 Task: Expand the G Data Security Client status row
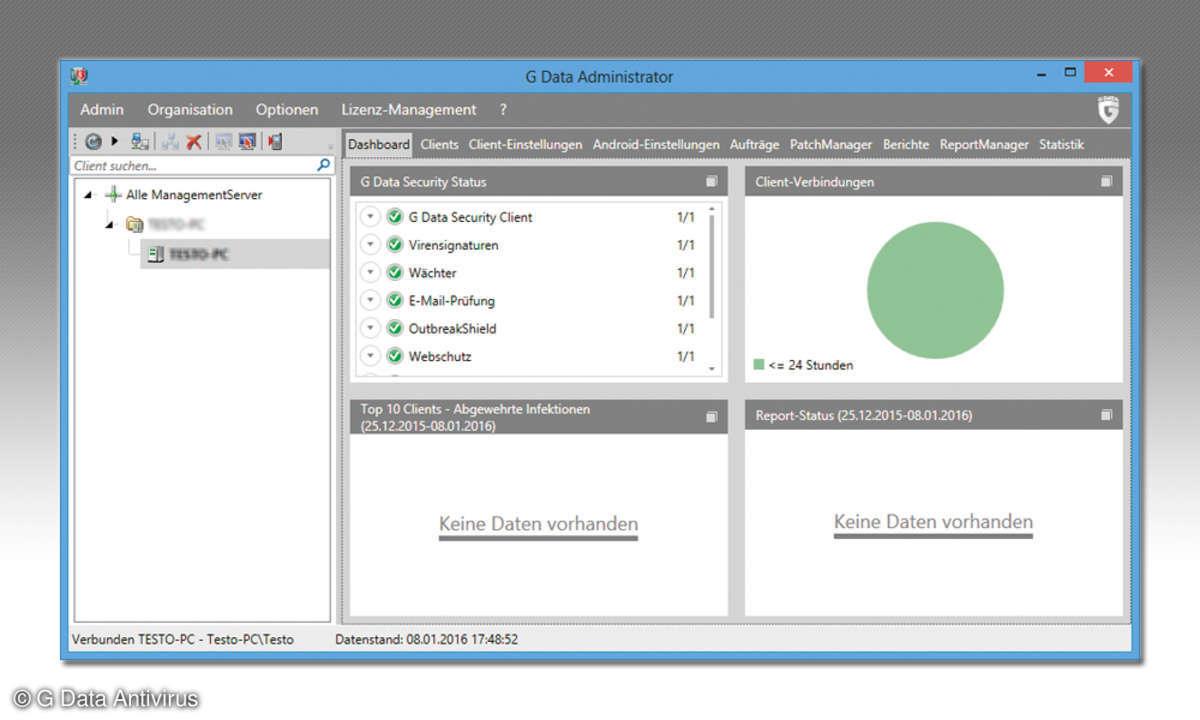click(x=370, y=217)
